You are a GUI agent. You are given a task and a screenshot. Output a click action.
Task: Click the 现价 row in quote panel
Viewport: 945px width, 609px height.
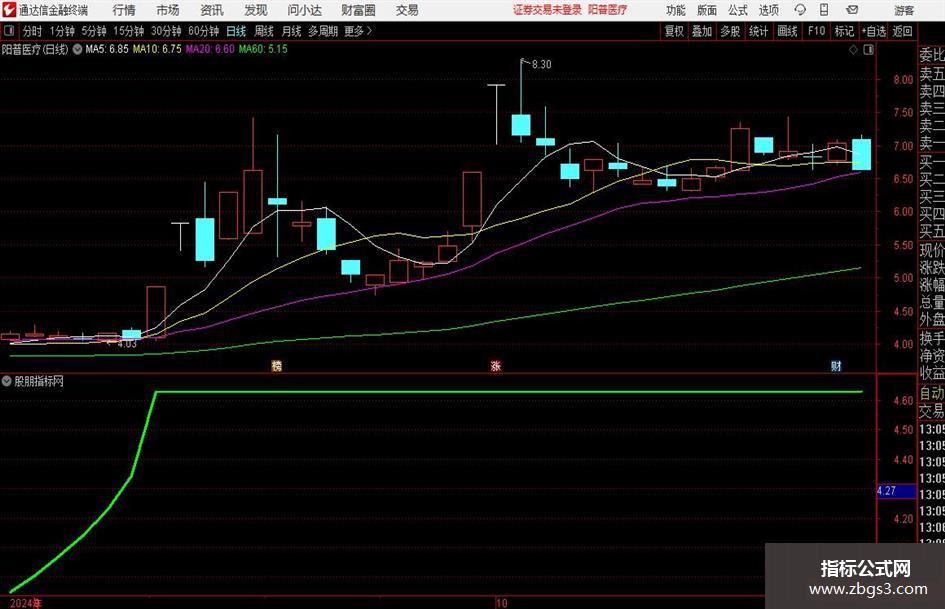[x=932, y=250]
